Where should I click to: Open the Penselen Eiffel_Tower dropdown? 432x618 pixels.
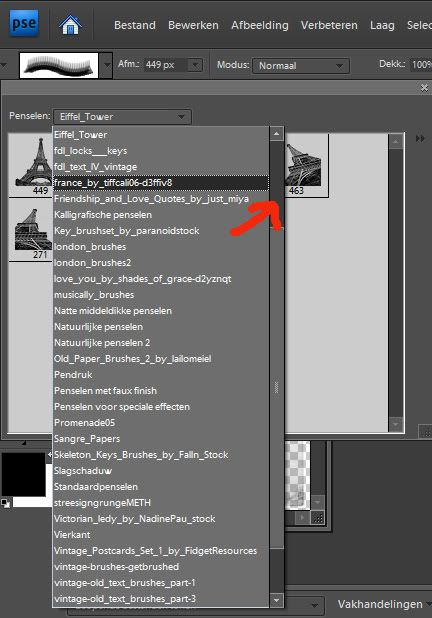122,117
